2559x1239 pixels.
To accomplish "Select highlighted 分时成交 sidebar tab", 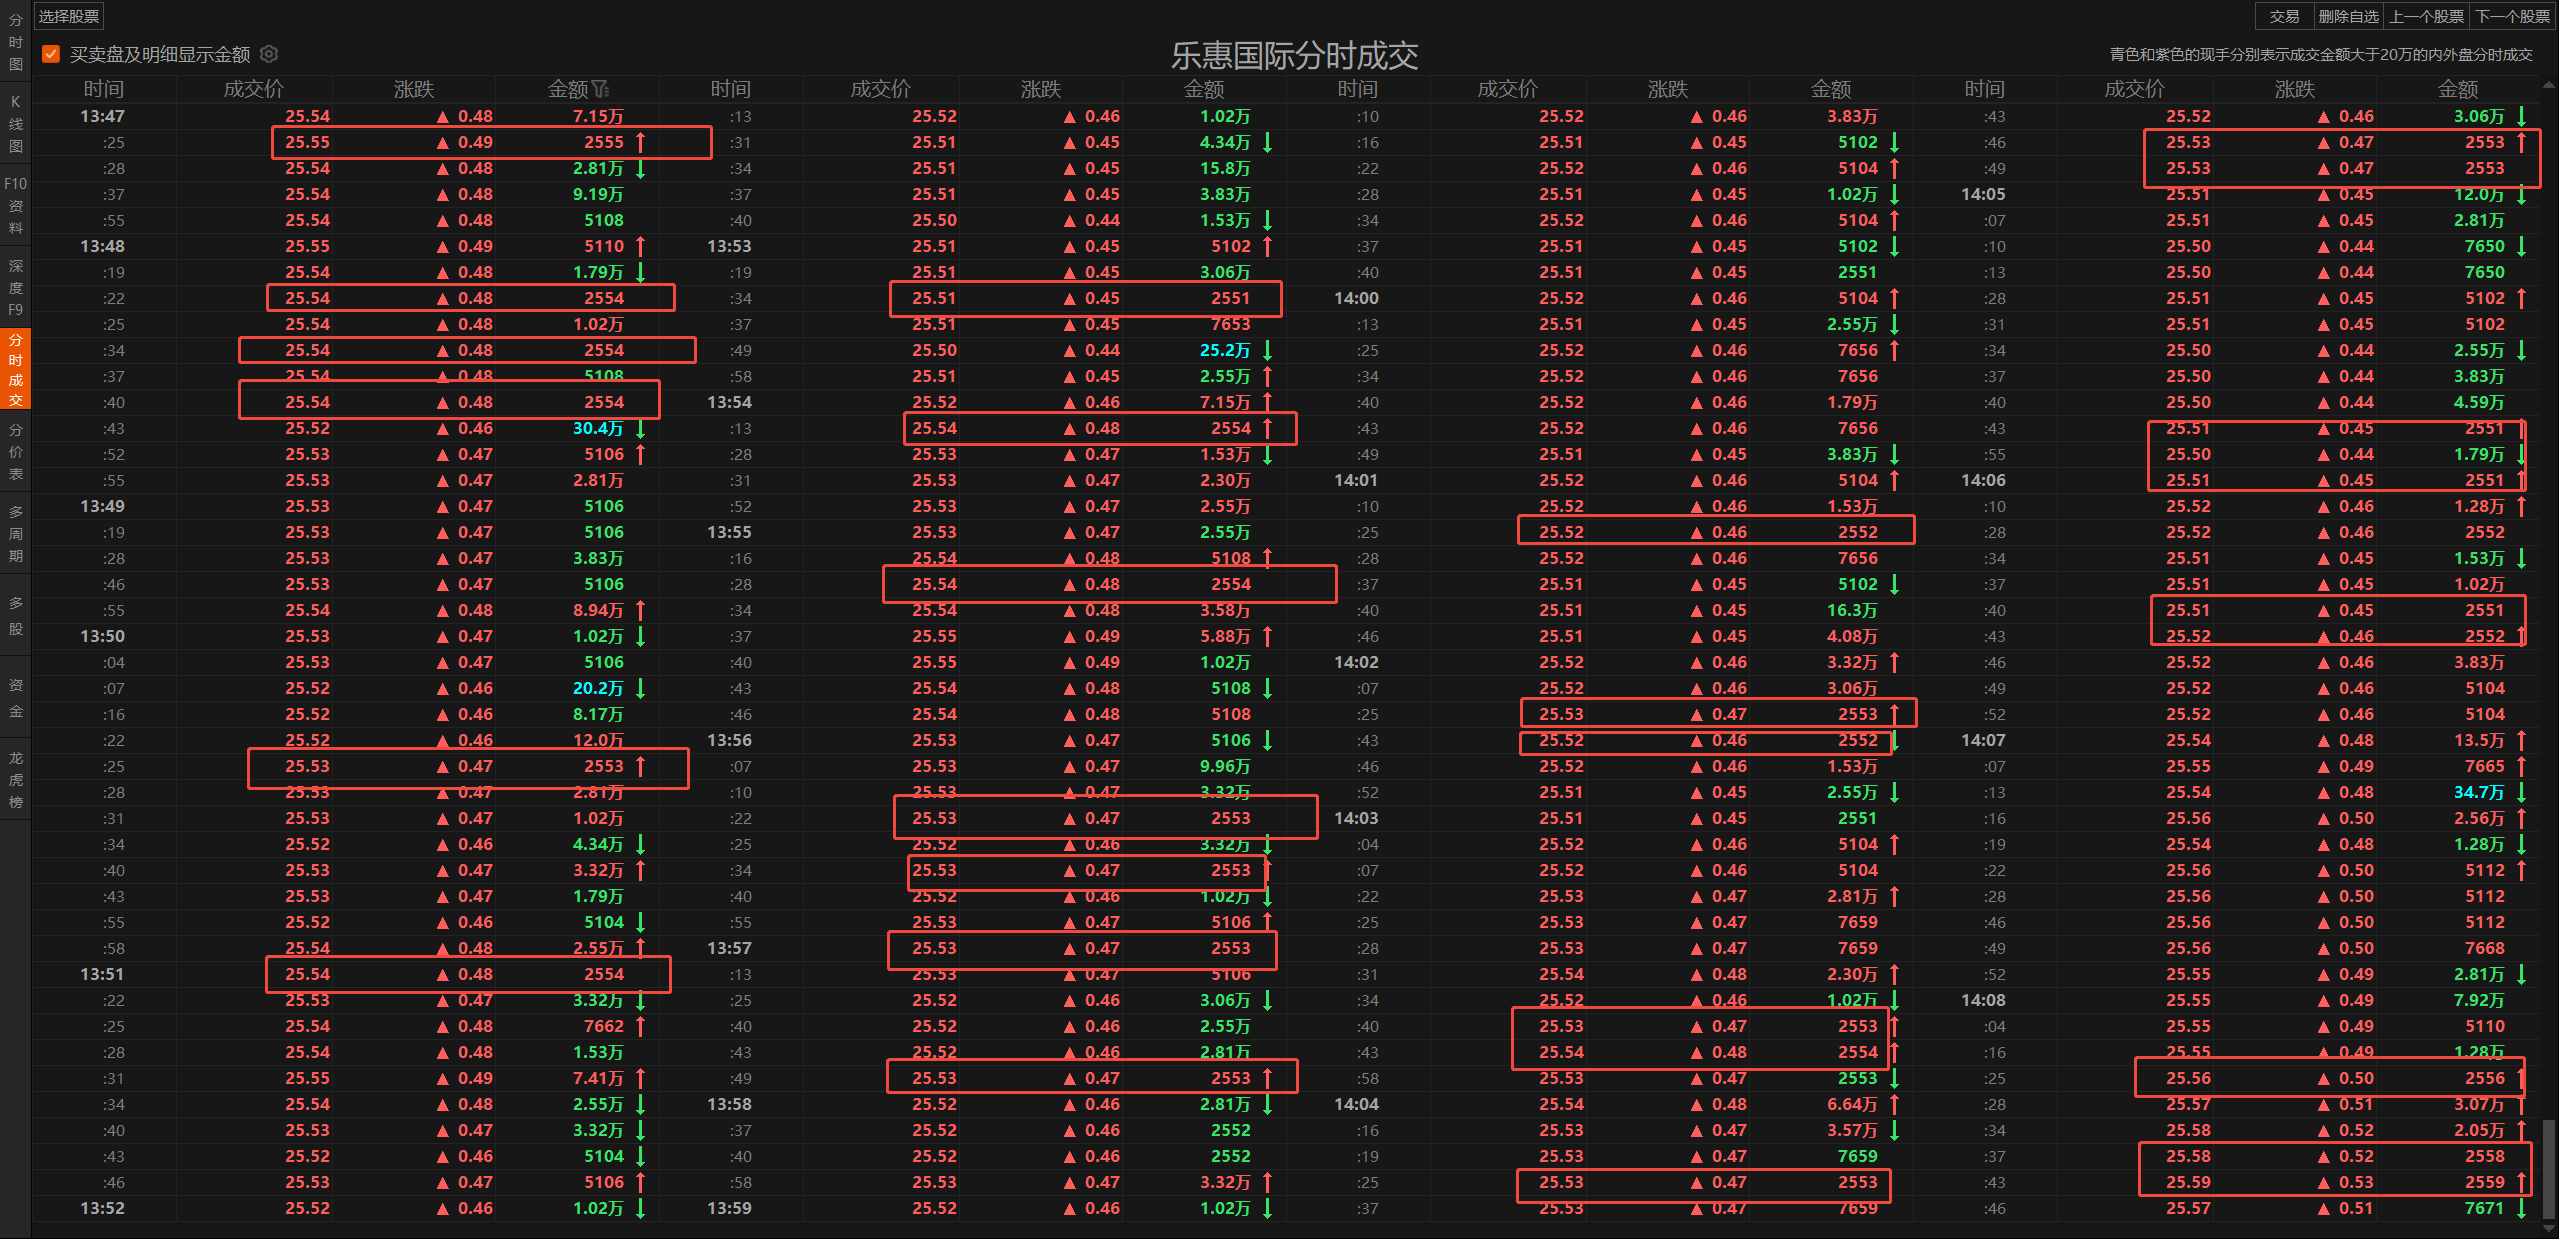I will pos(15,369).
